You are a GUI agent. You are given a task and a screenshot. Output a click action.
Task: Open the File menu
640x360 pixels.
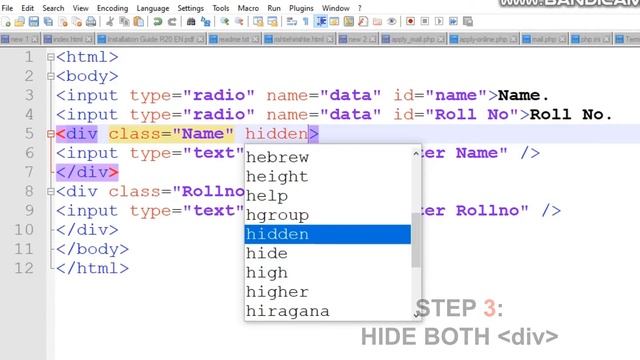tap(7, 8)
